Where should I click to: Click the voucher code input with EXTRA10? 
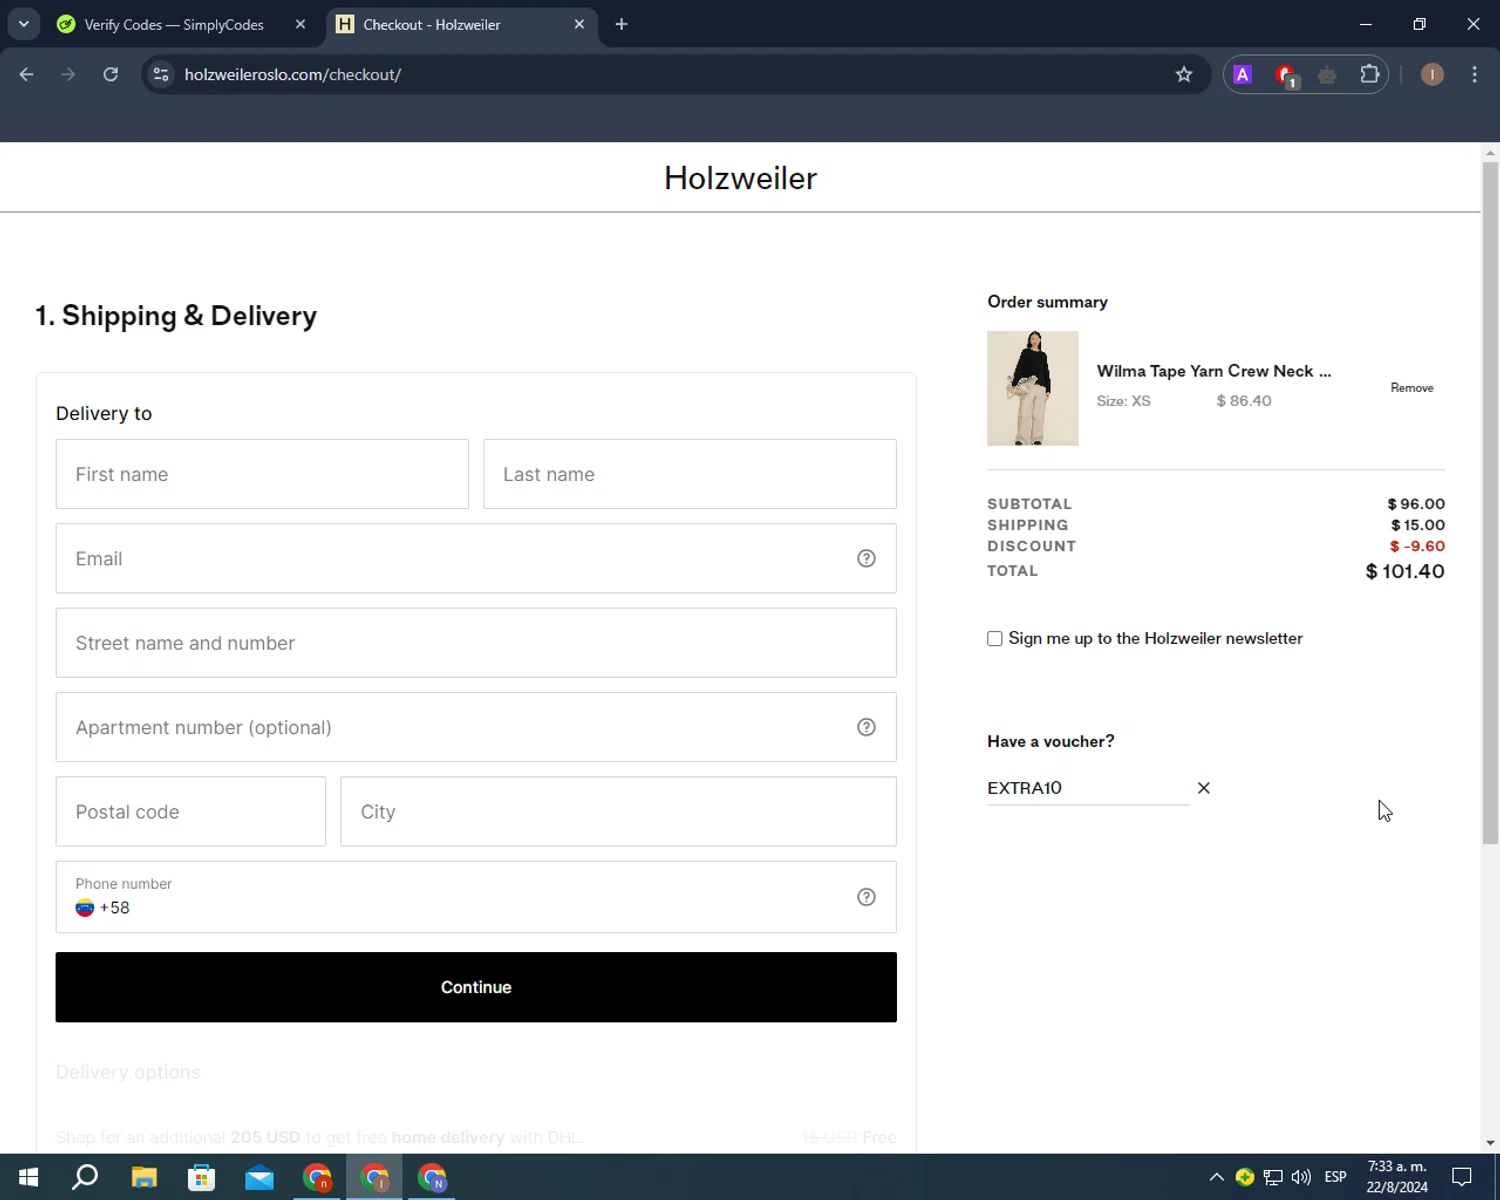tap(1088, 788)
